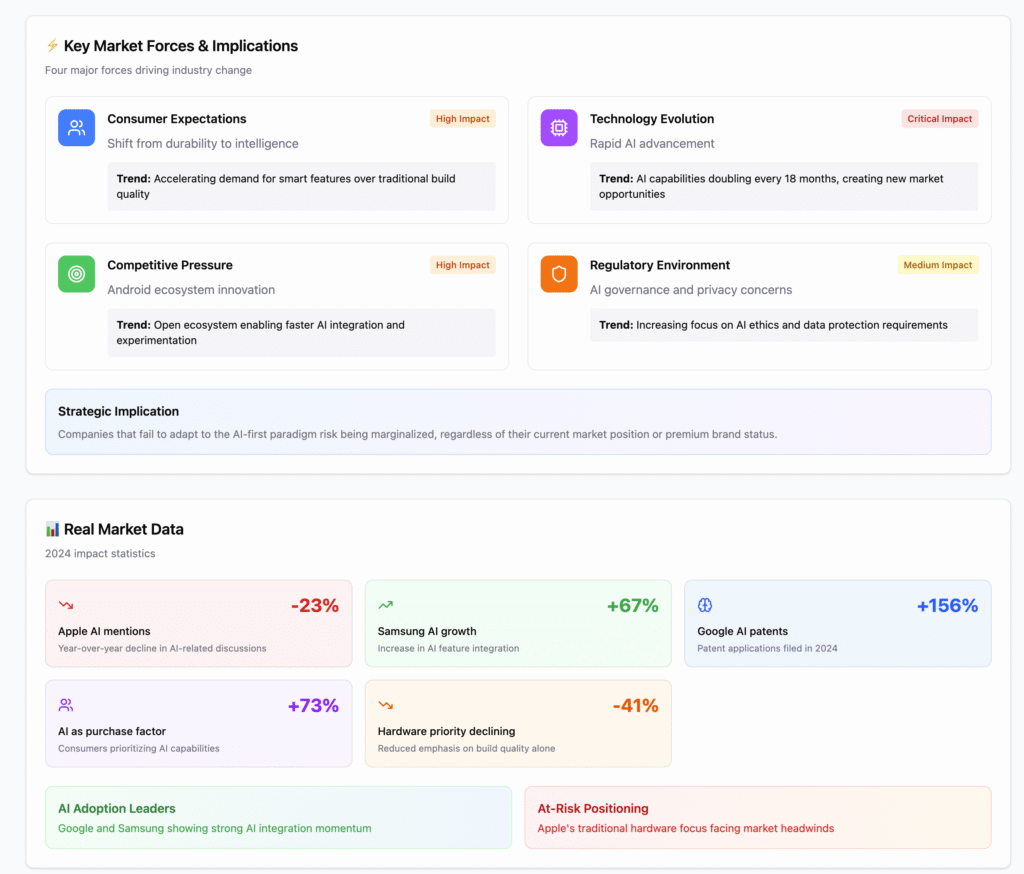The width and height of the screenshot is (1024, 874).
Task: Click the sentence about Apple's traditional hardware focus
Action: point(686,828)
